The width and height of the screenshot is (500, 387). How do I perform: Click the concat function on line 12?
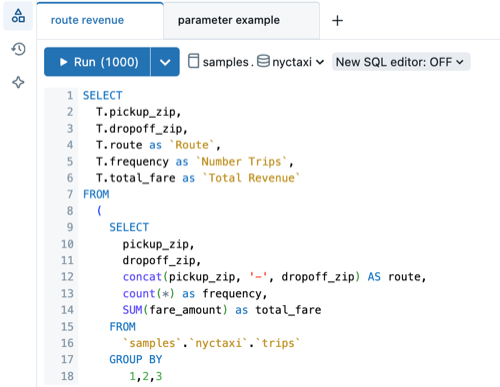(x=142, y=277)
